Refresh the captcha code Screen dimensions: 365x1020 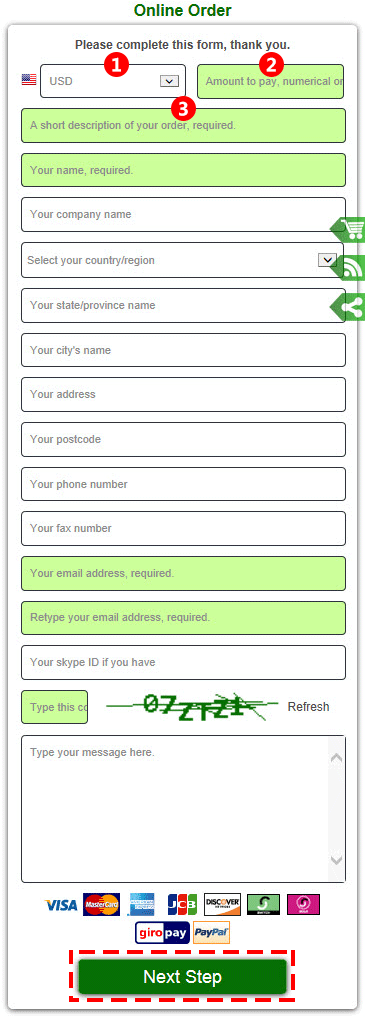click(308, 706)
